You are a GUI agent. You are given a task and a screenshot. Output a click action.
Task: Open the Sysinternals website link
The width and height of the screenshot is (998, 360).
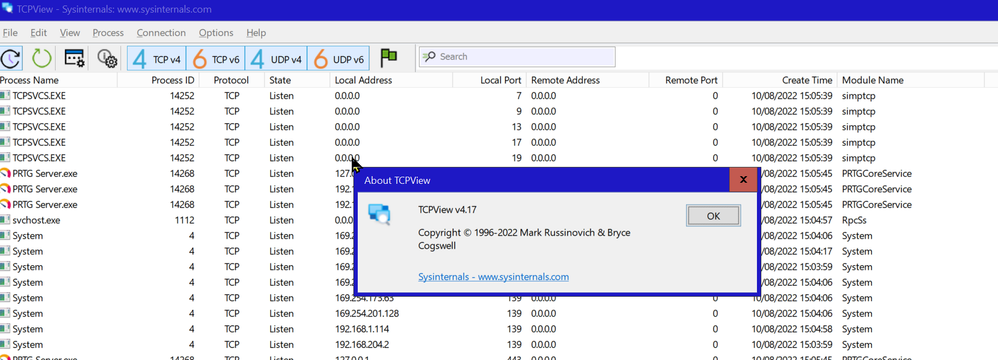(493, 277)
